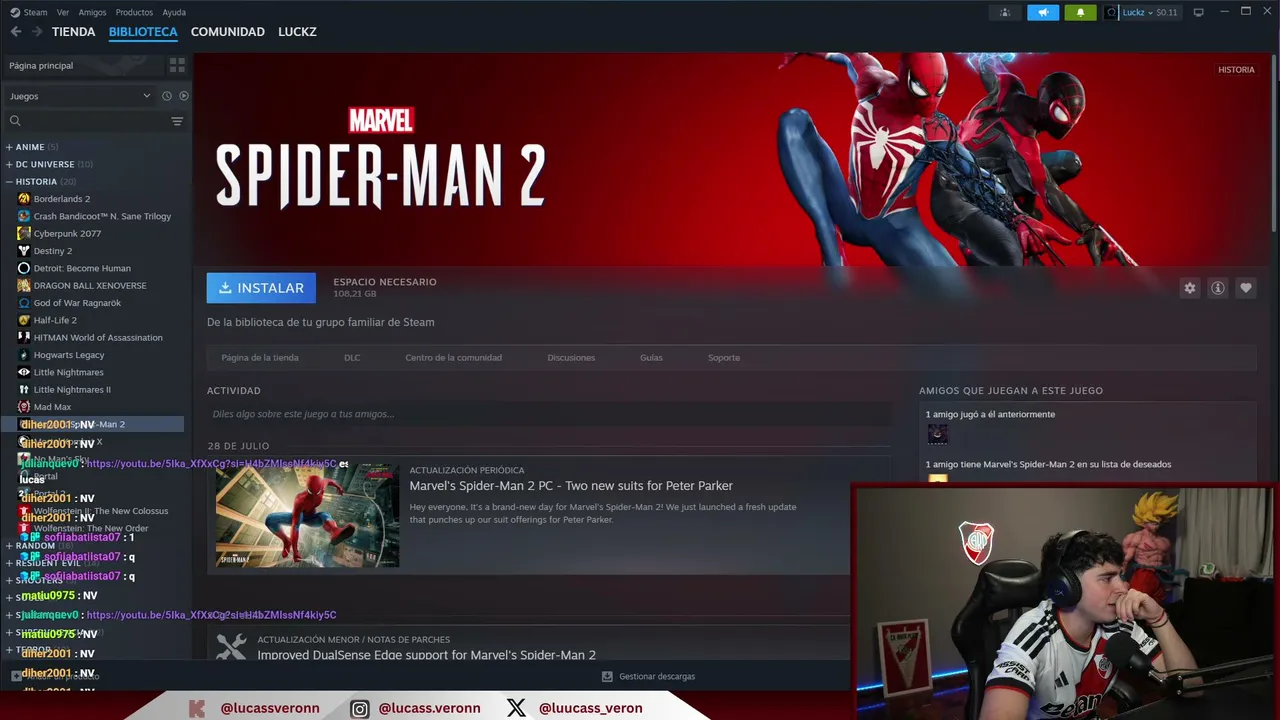Image resolution: width=1280 pixels, height=720 pixels.
Task: Select the Destiny 2 game icon
Action: pos(24,251)
